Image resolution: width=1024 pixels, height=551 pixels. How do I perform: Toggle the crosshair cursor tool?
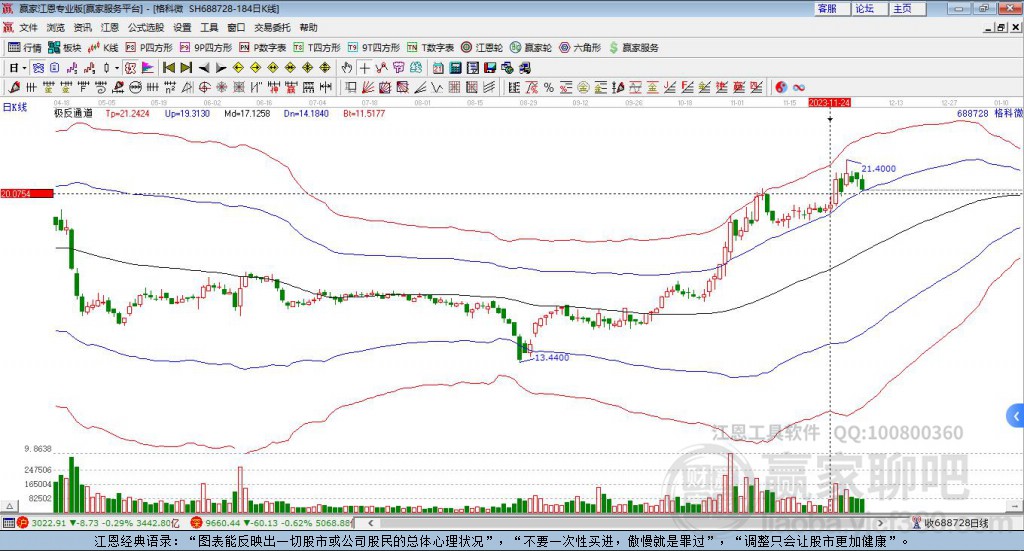(x=364, y=68)
